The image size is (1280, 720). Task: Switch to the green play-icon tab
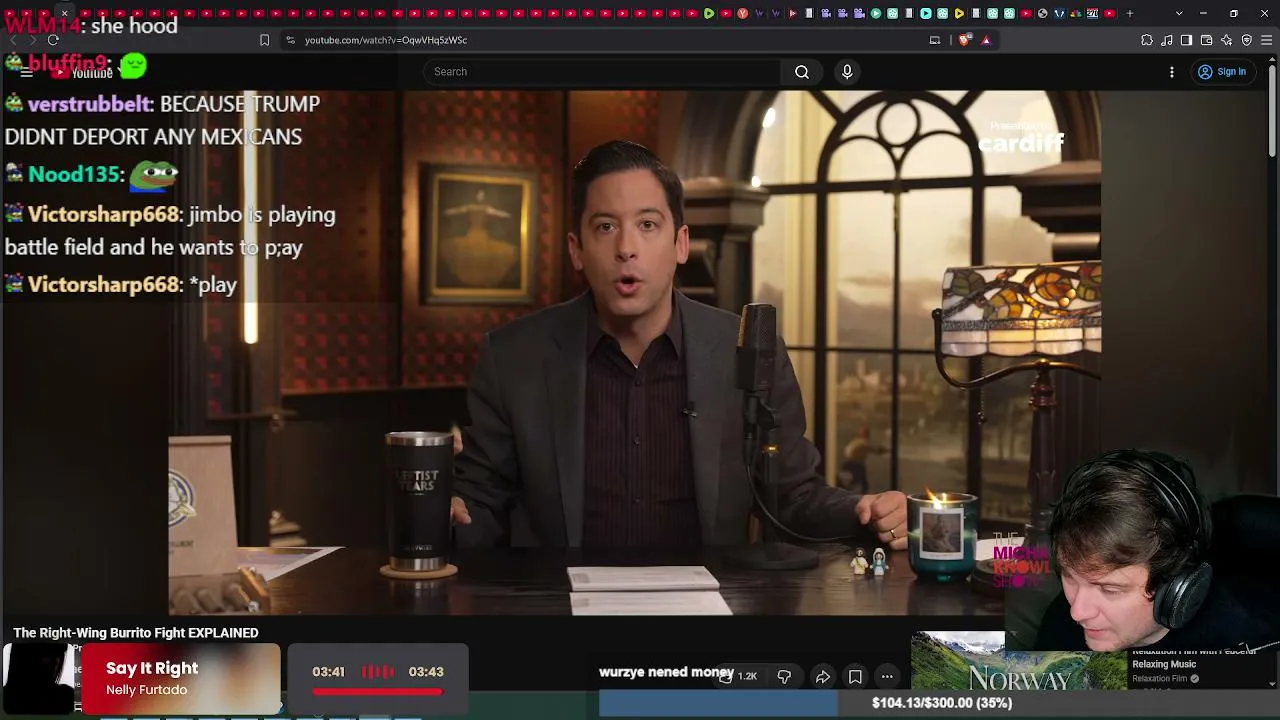(709, 13)
